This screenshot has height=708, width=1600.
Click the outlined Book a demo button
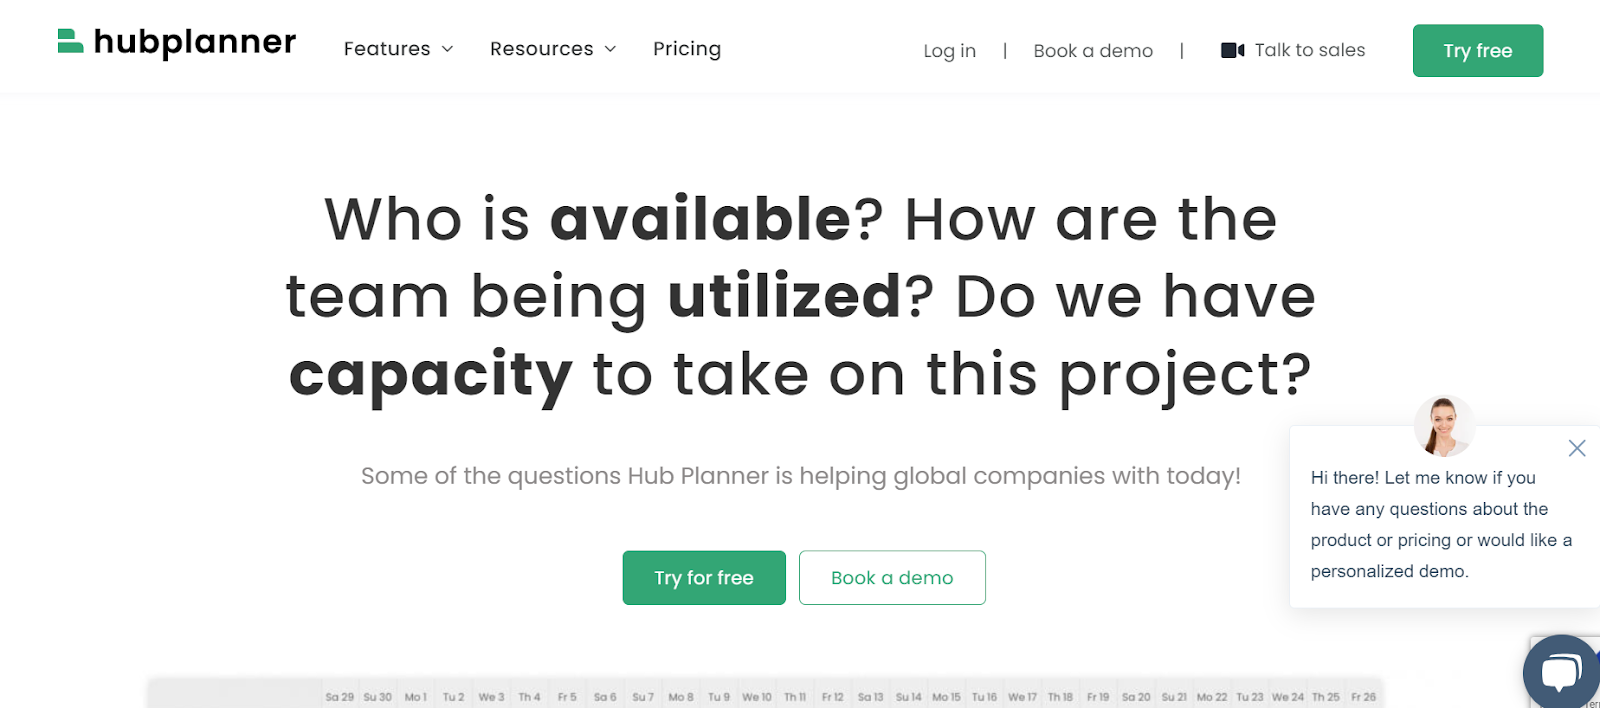891,577
